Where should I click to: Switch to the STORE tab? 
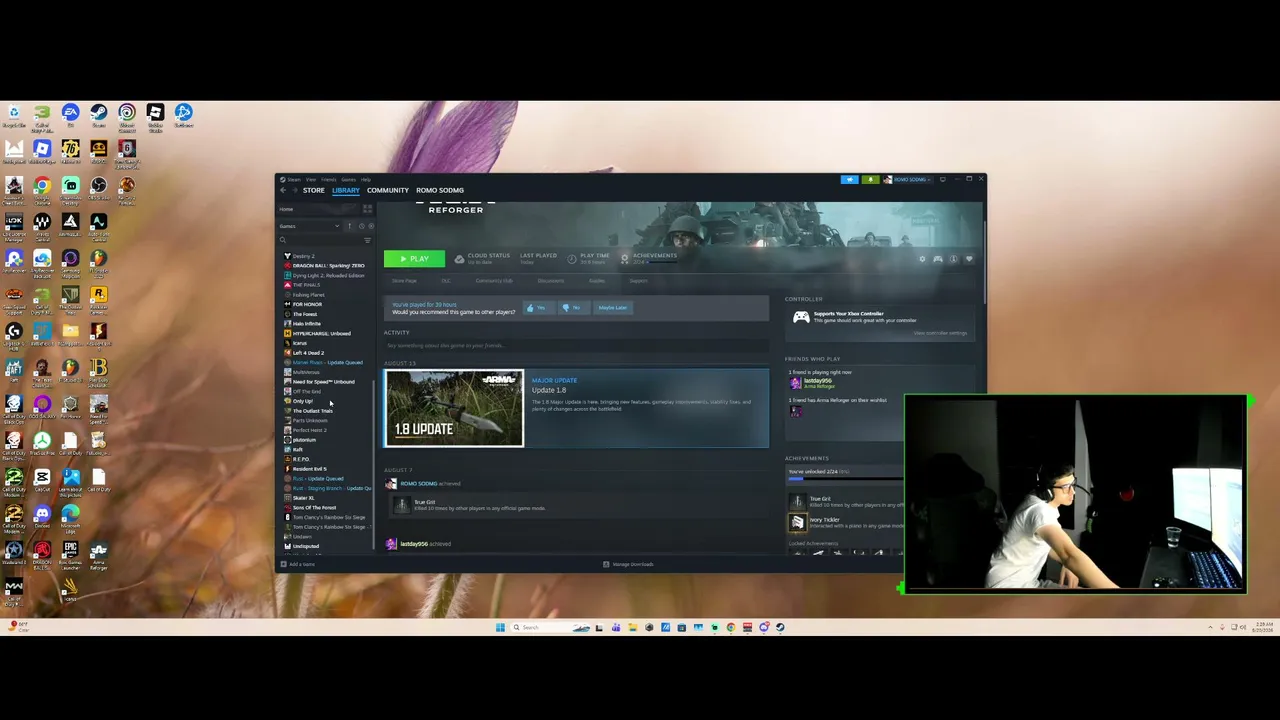click(314, 190)
